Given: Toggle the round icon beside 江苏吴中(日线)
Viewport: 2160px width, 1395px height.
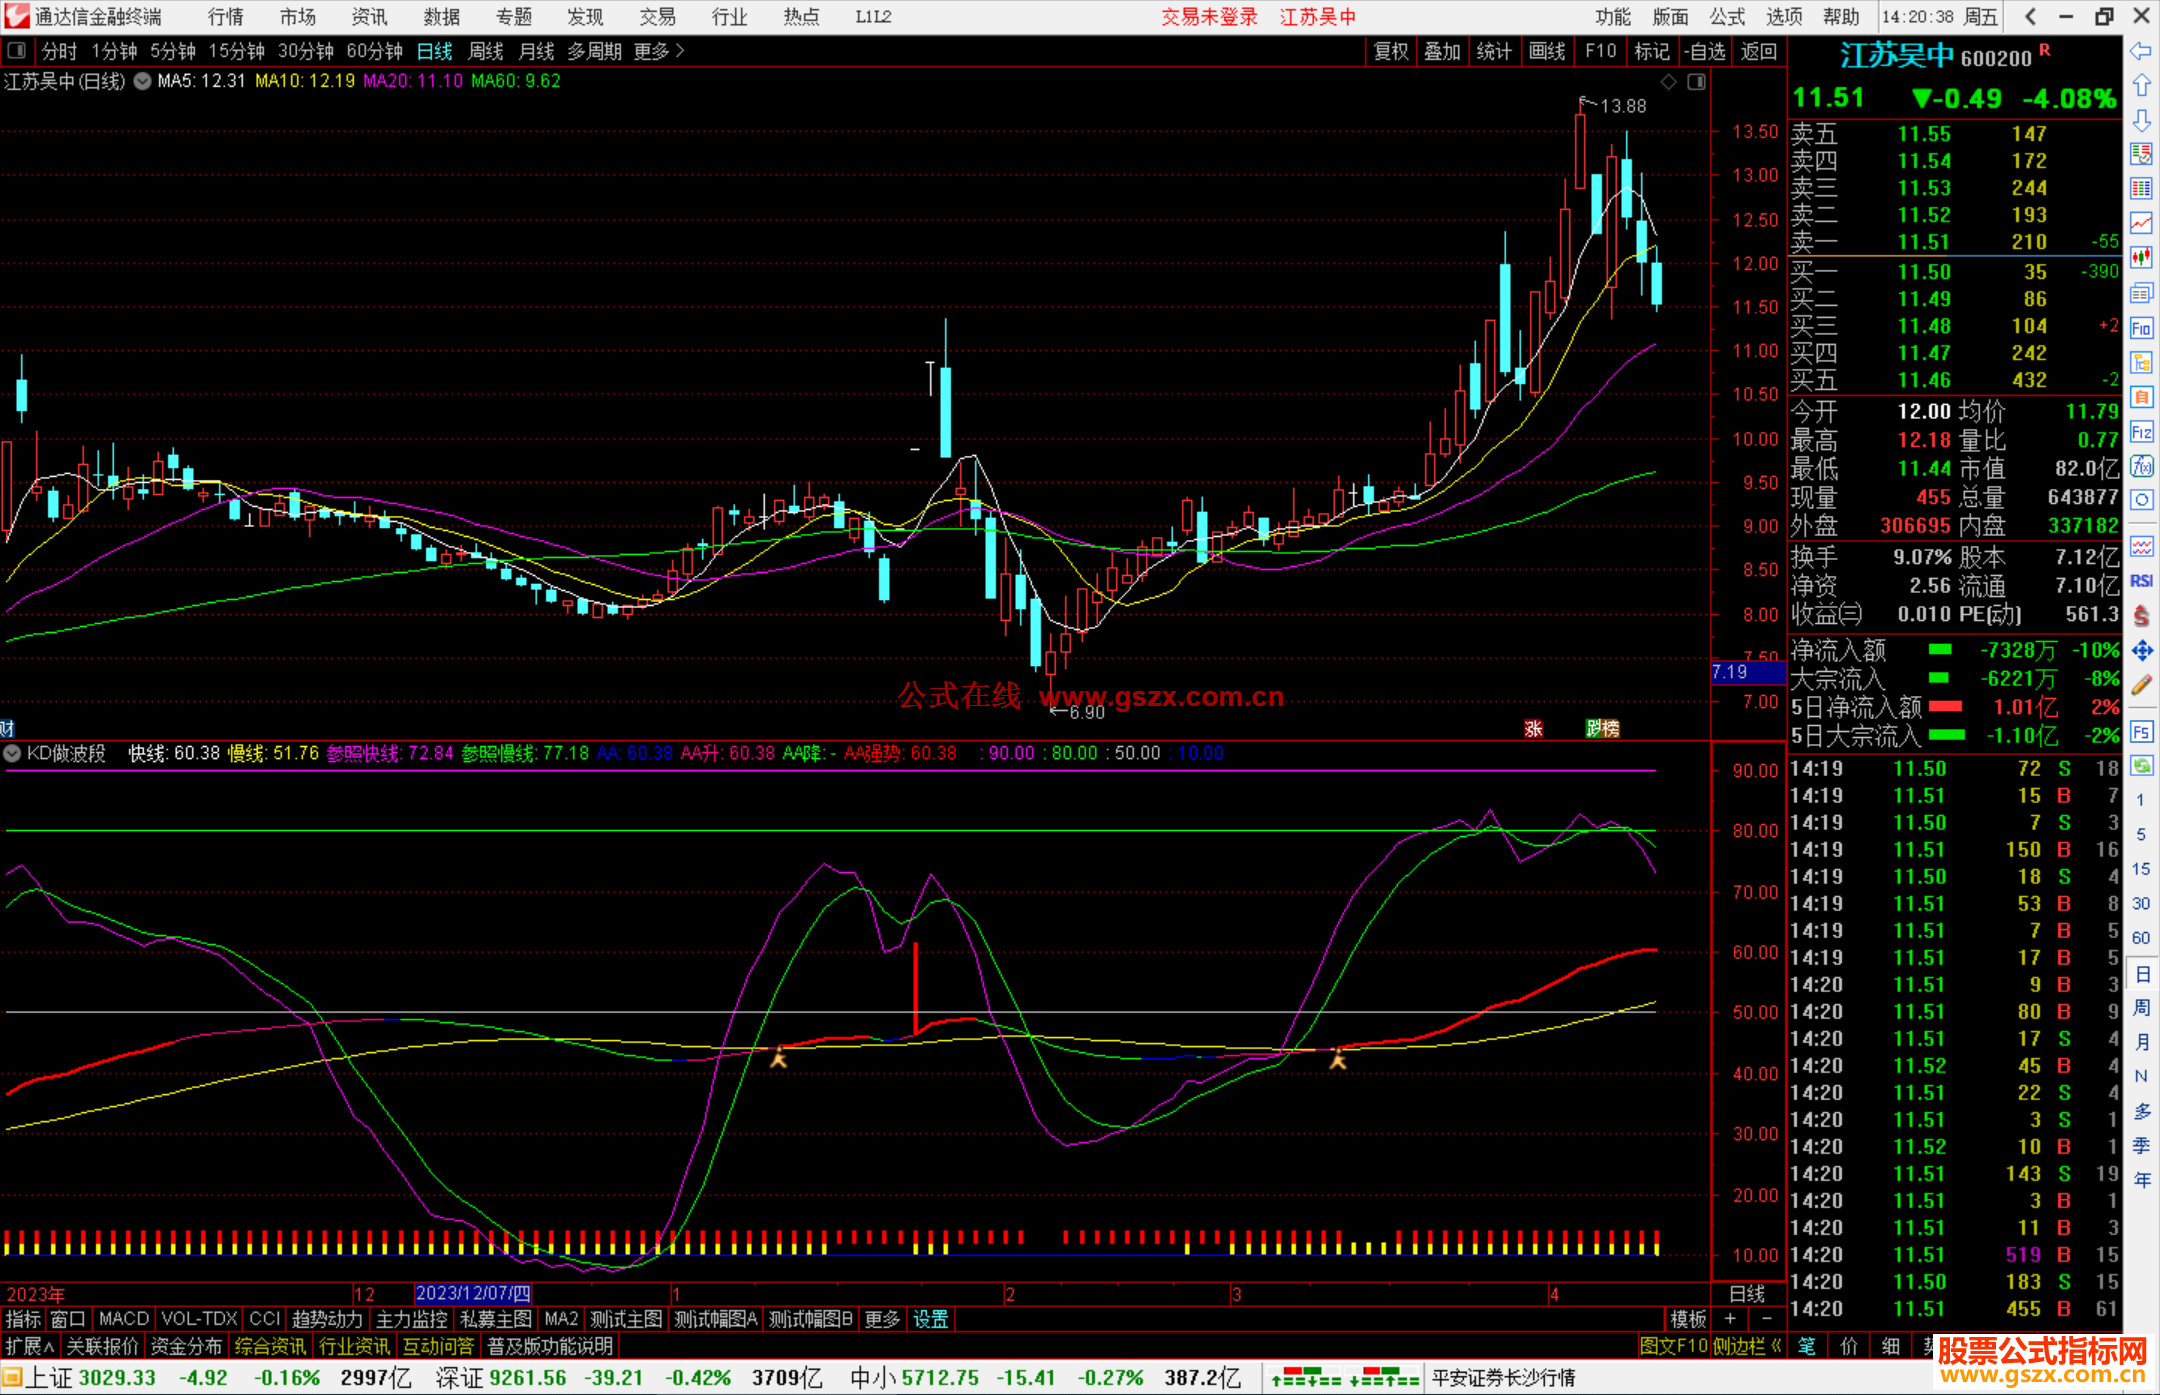Looking at the screenshot, I should tap(142, 81).
